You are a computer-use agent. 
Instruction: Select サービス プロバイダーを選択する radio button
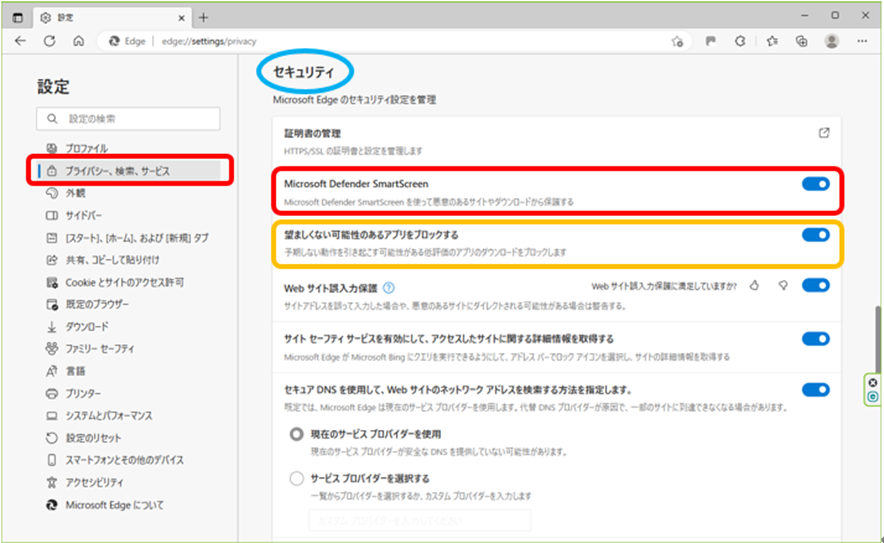point(297,479)
